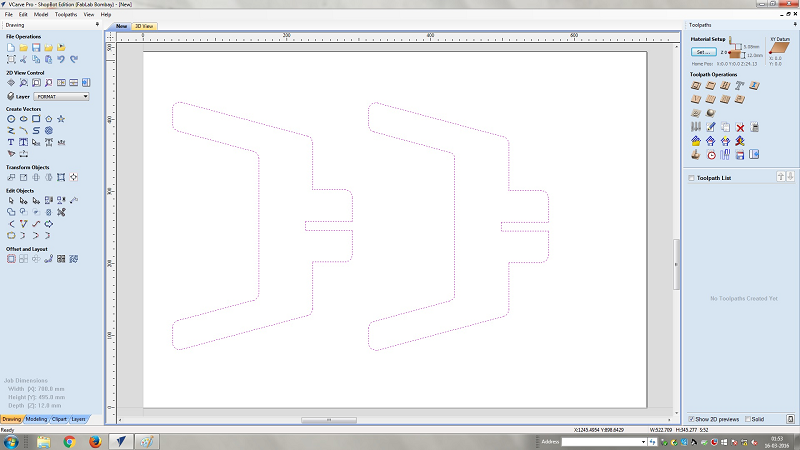800x450 pixels.
Task: Open the Toolpaths menu
Action: pos(66,14)
